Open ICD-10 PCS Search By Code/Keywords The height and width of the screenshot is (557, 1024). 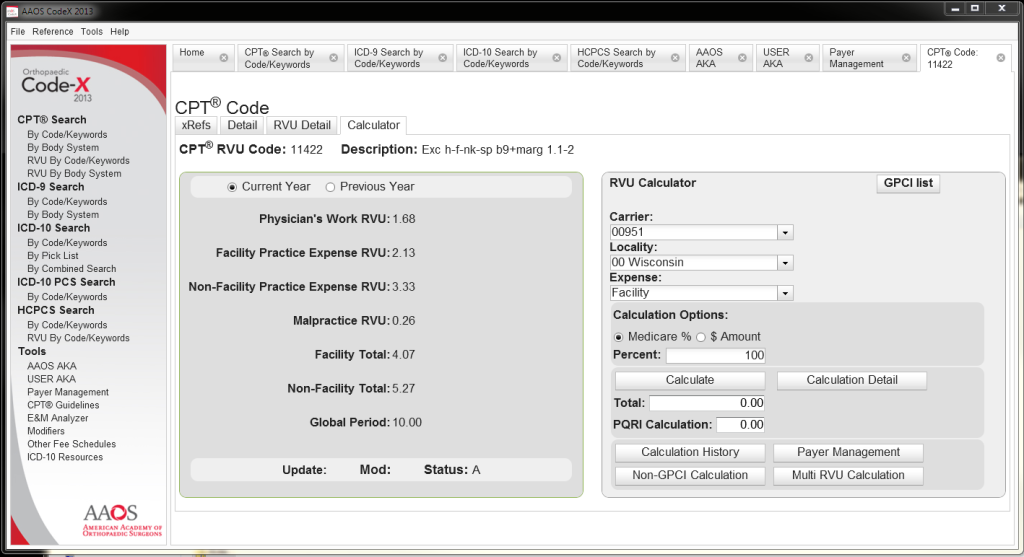67,297
